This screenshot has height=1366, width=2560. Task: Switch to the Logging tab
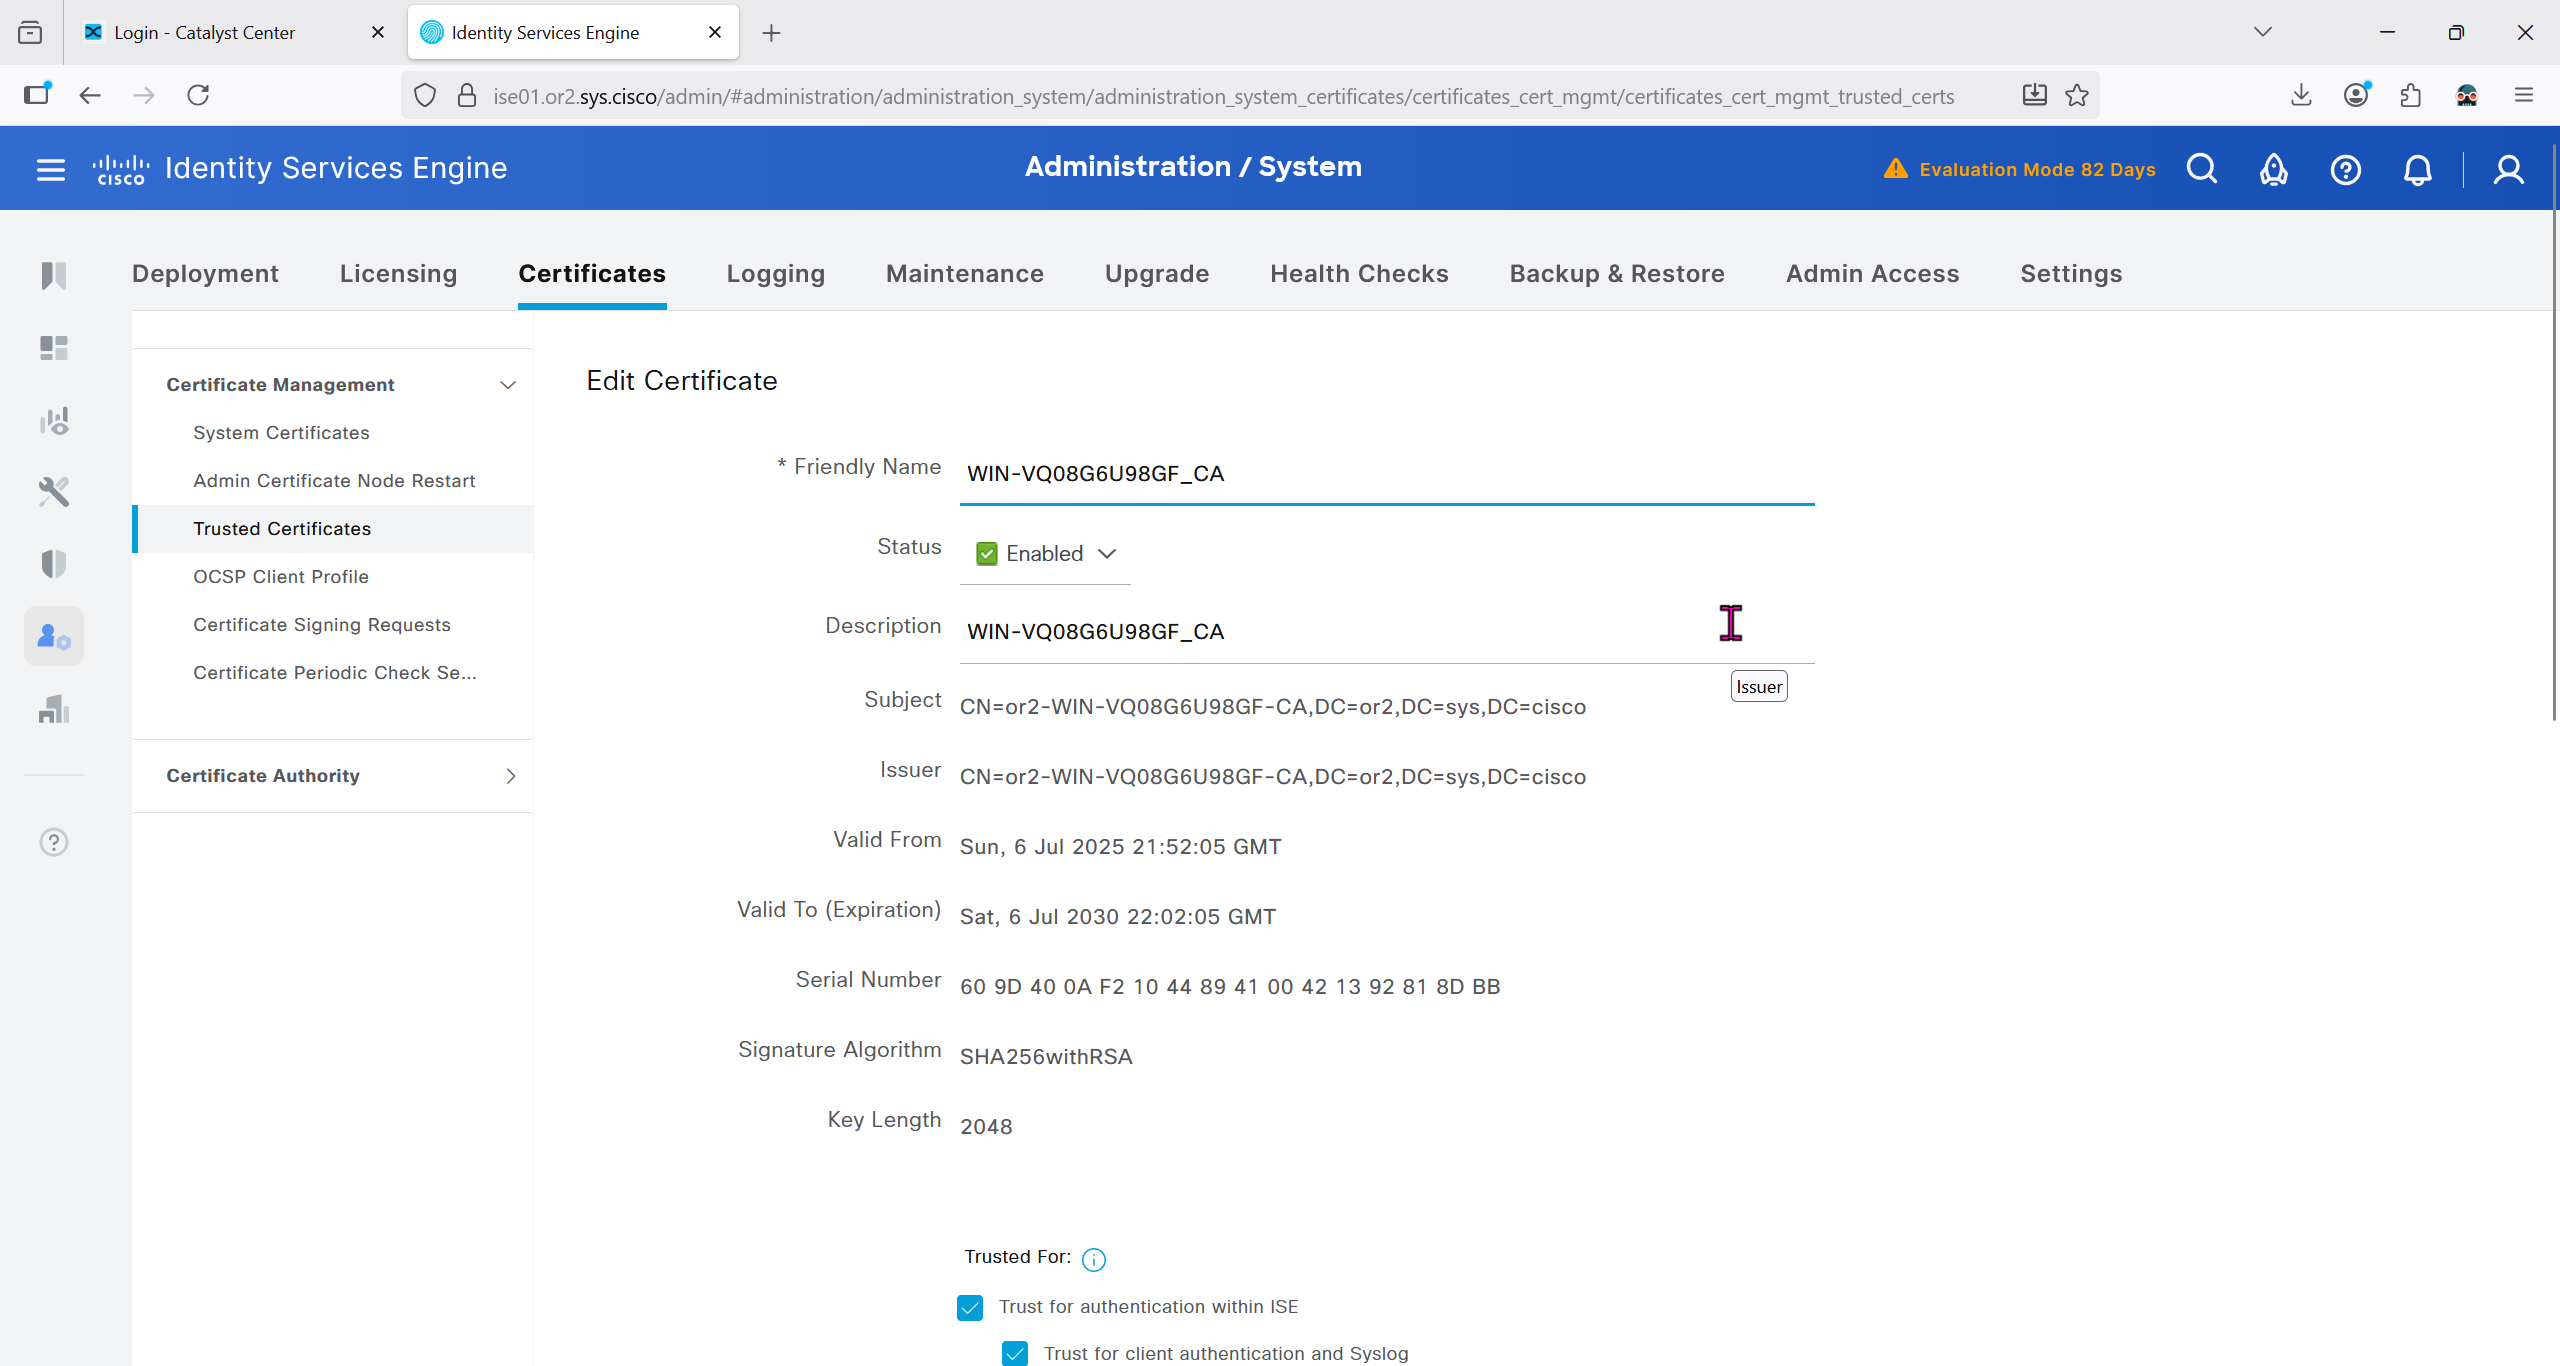(775, 274)
